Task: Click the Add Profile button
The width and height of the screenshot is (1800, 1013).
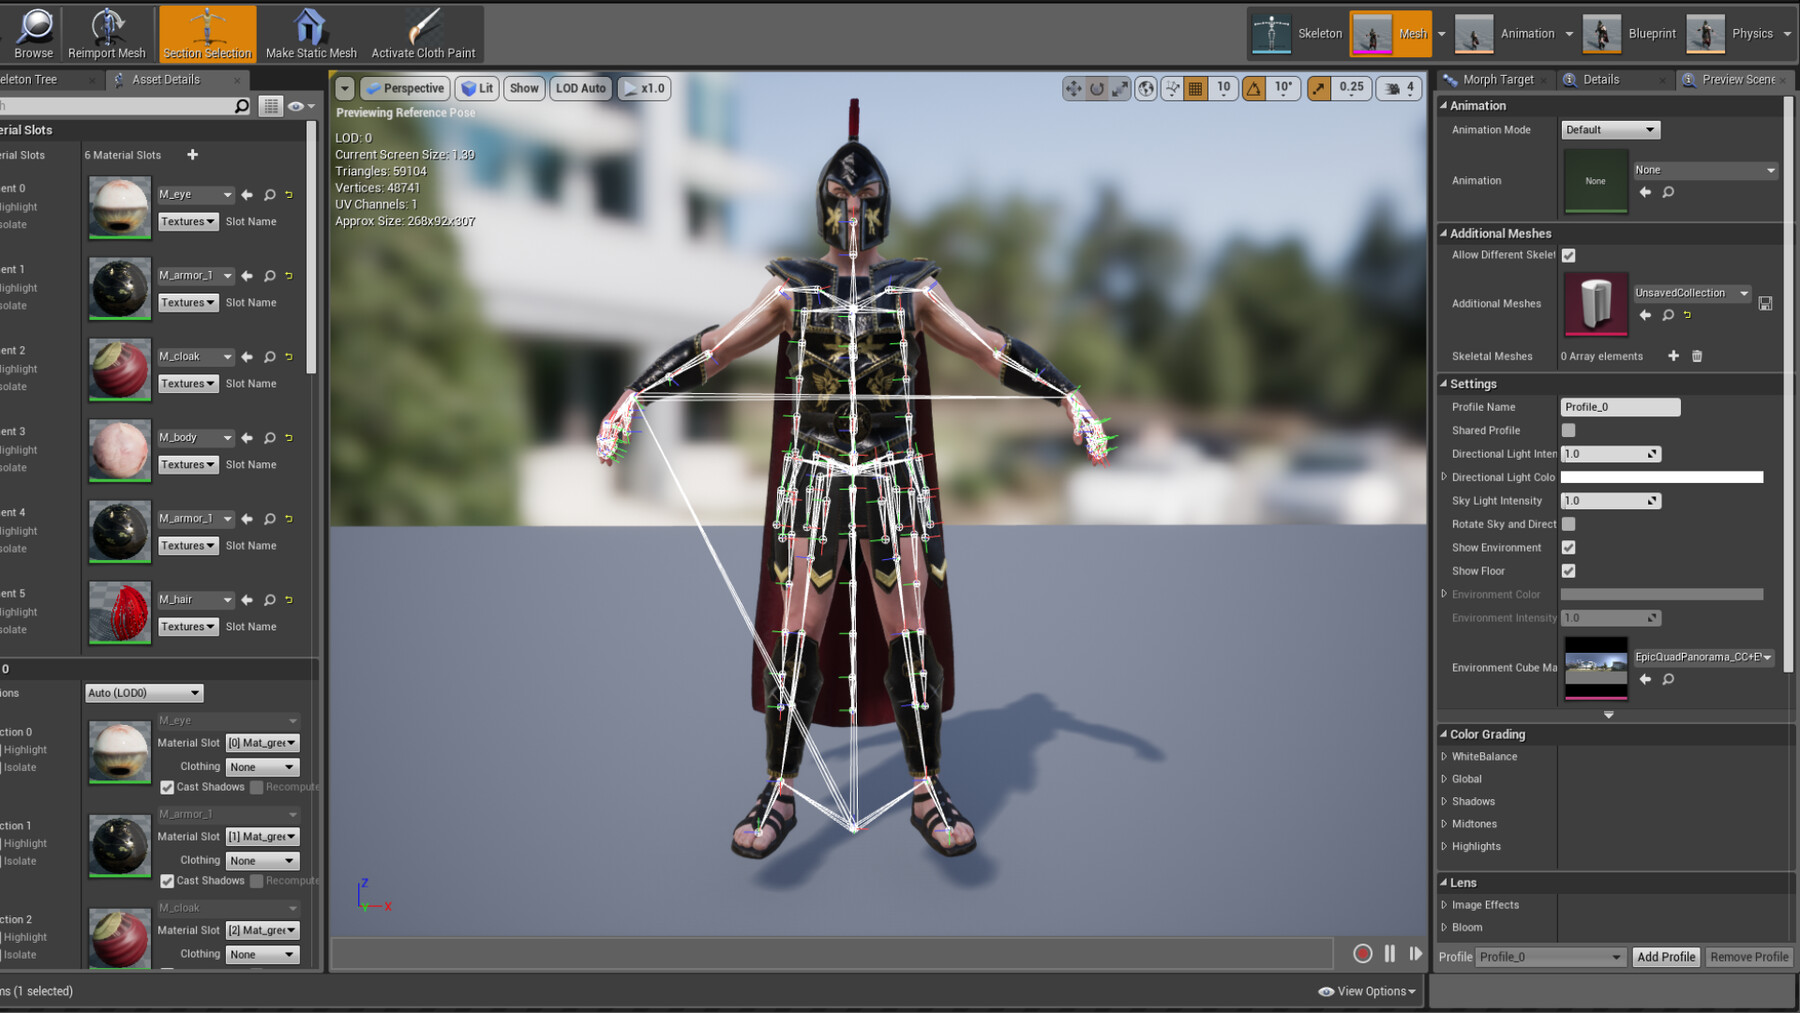Action: pos(1665,956)
